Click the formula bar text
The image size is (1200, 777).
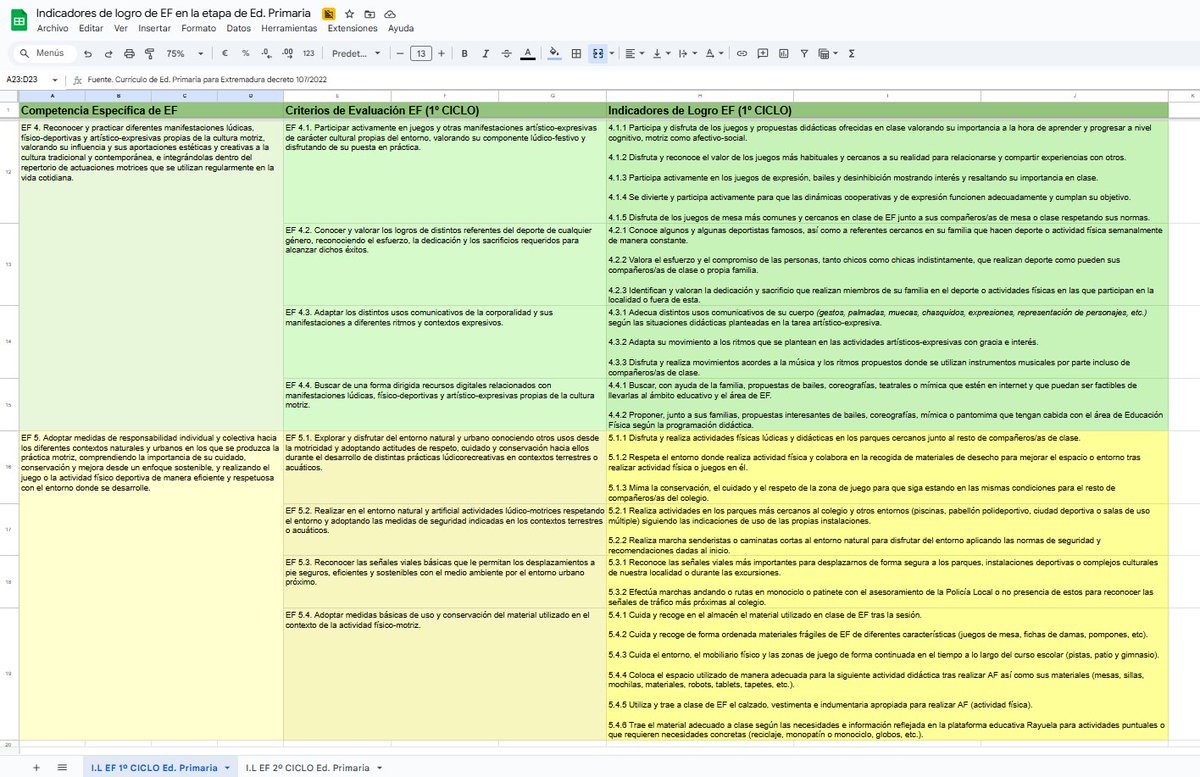click(208, 79)
